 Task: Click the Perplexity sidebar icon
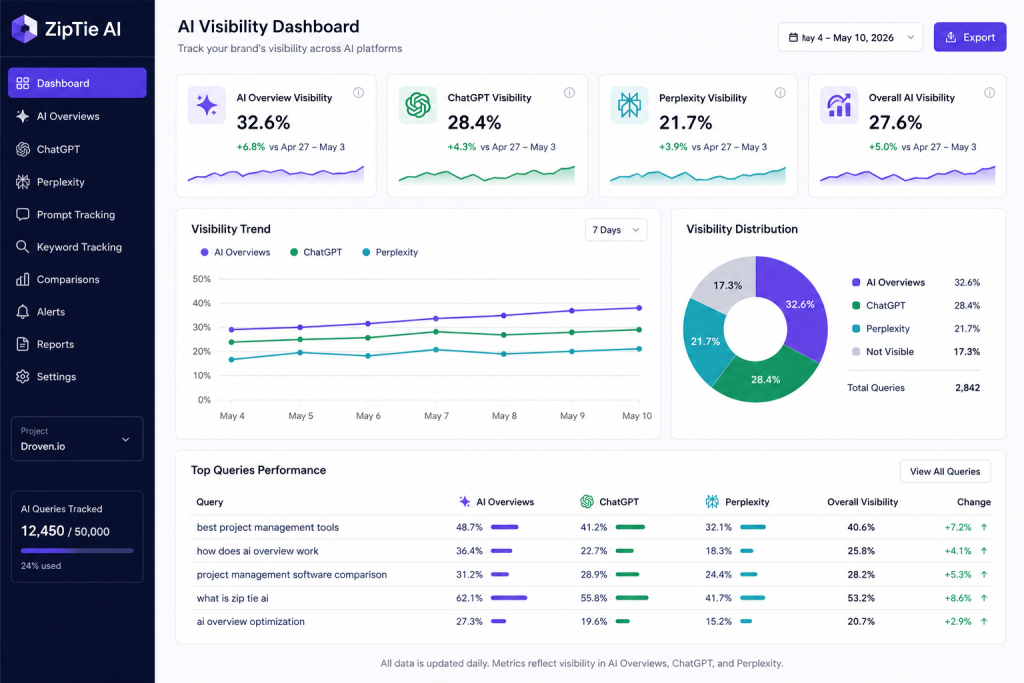tap(23, 182)
